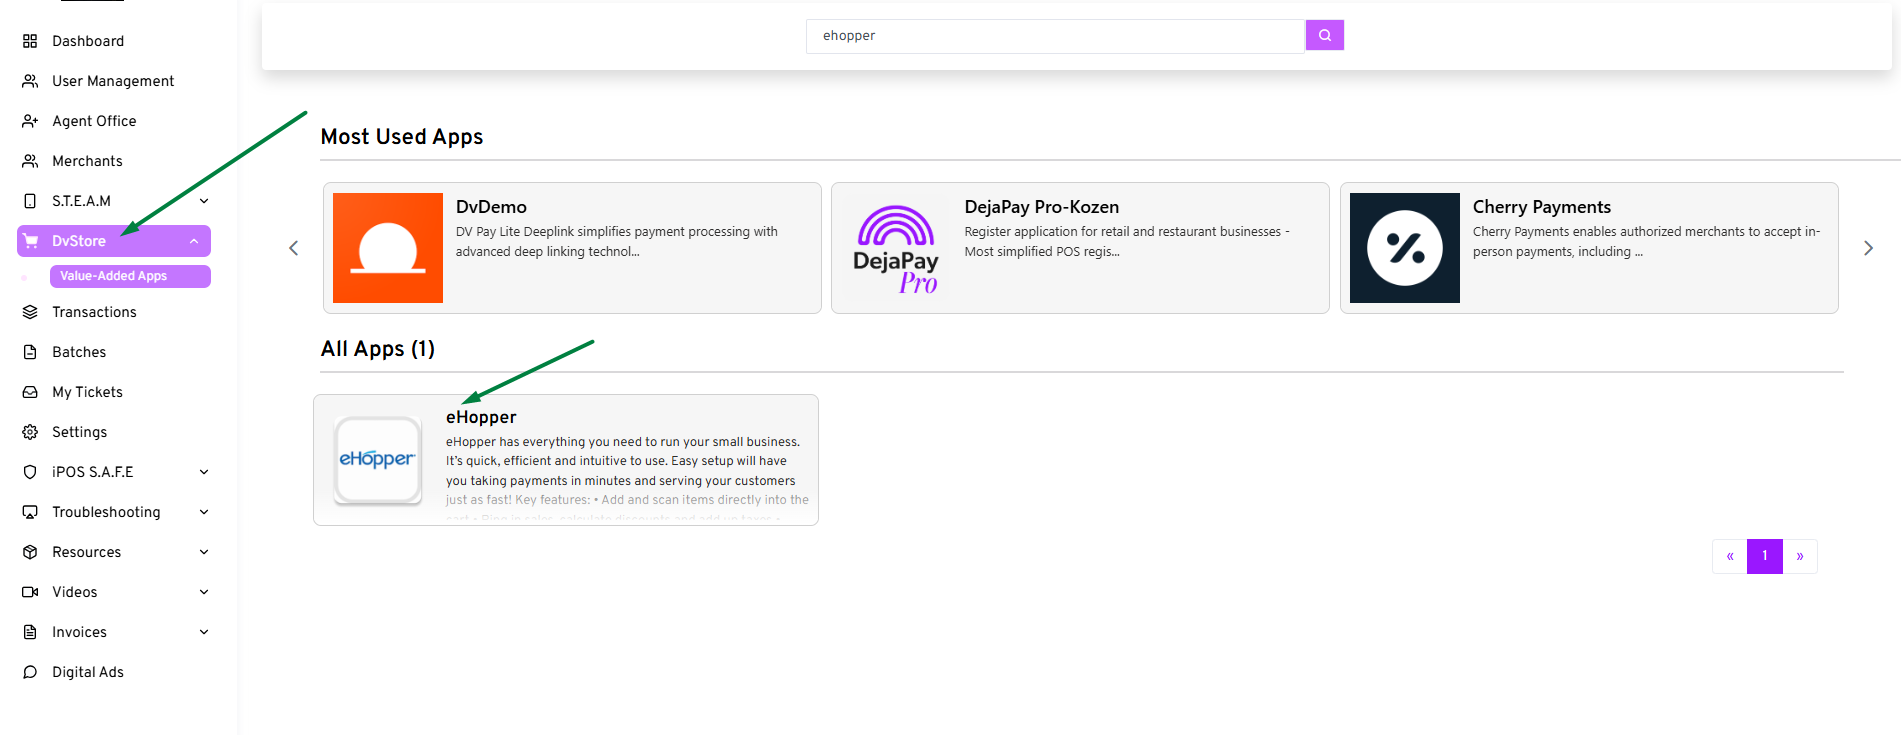Click the eHopper app logo

(377, 460)
